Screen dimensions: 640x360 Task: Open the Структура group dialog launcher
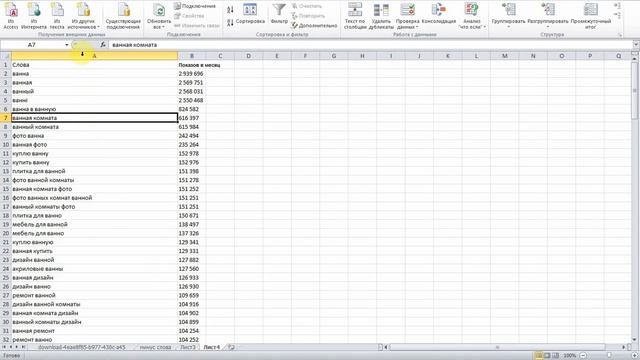(620, 35)
